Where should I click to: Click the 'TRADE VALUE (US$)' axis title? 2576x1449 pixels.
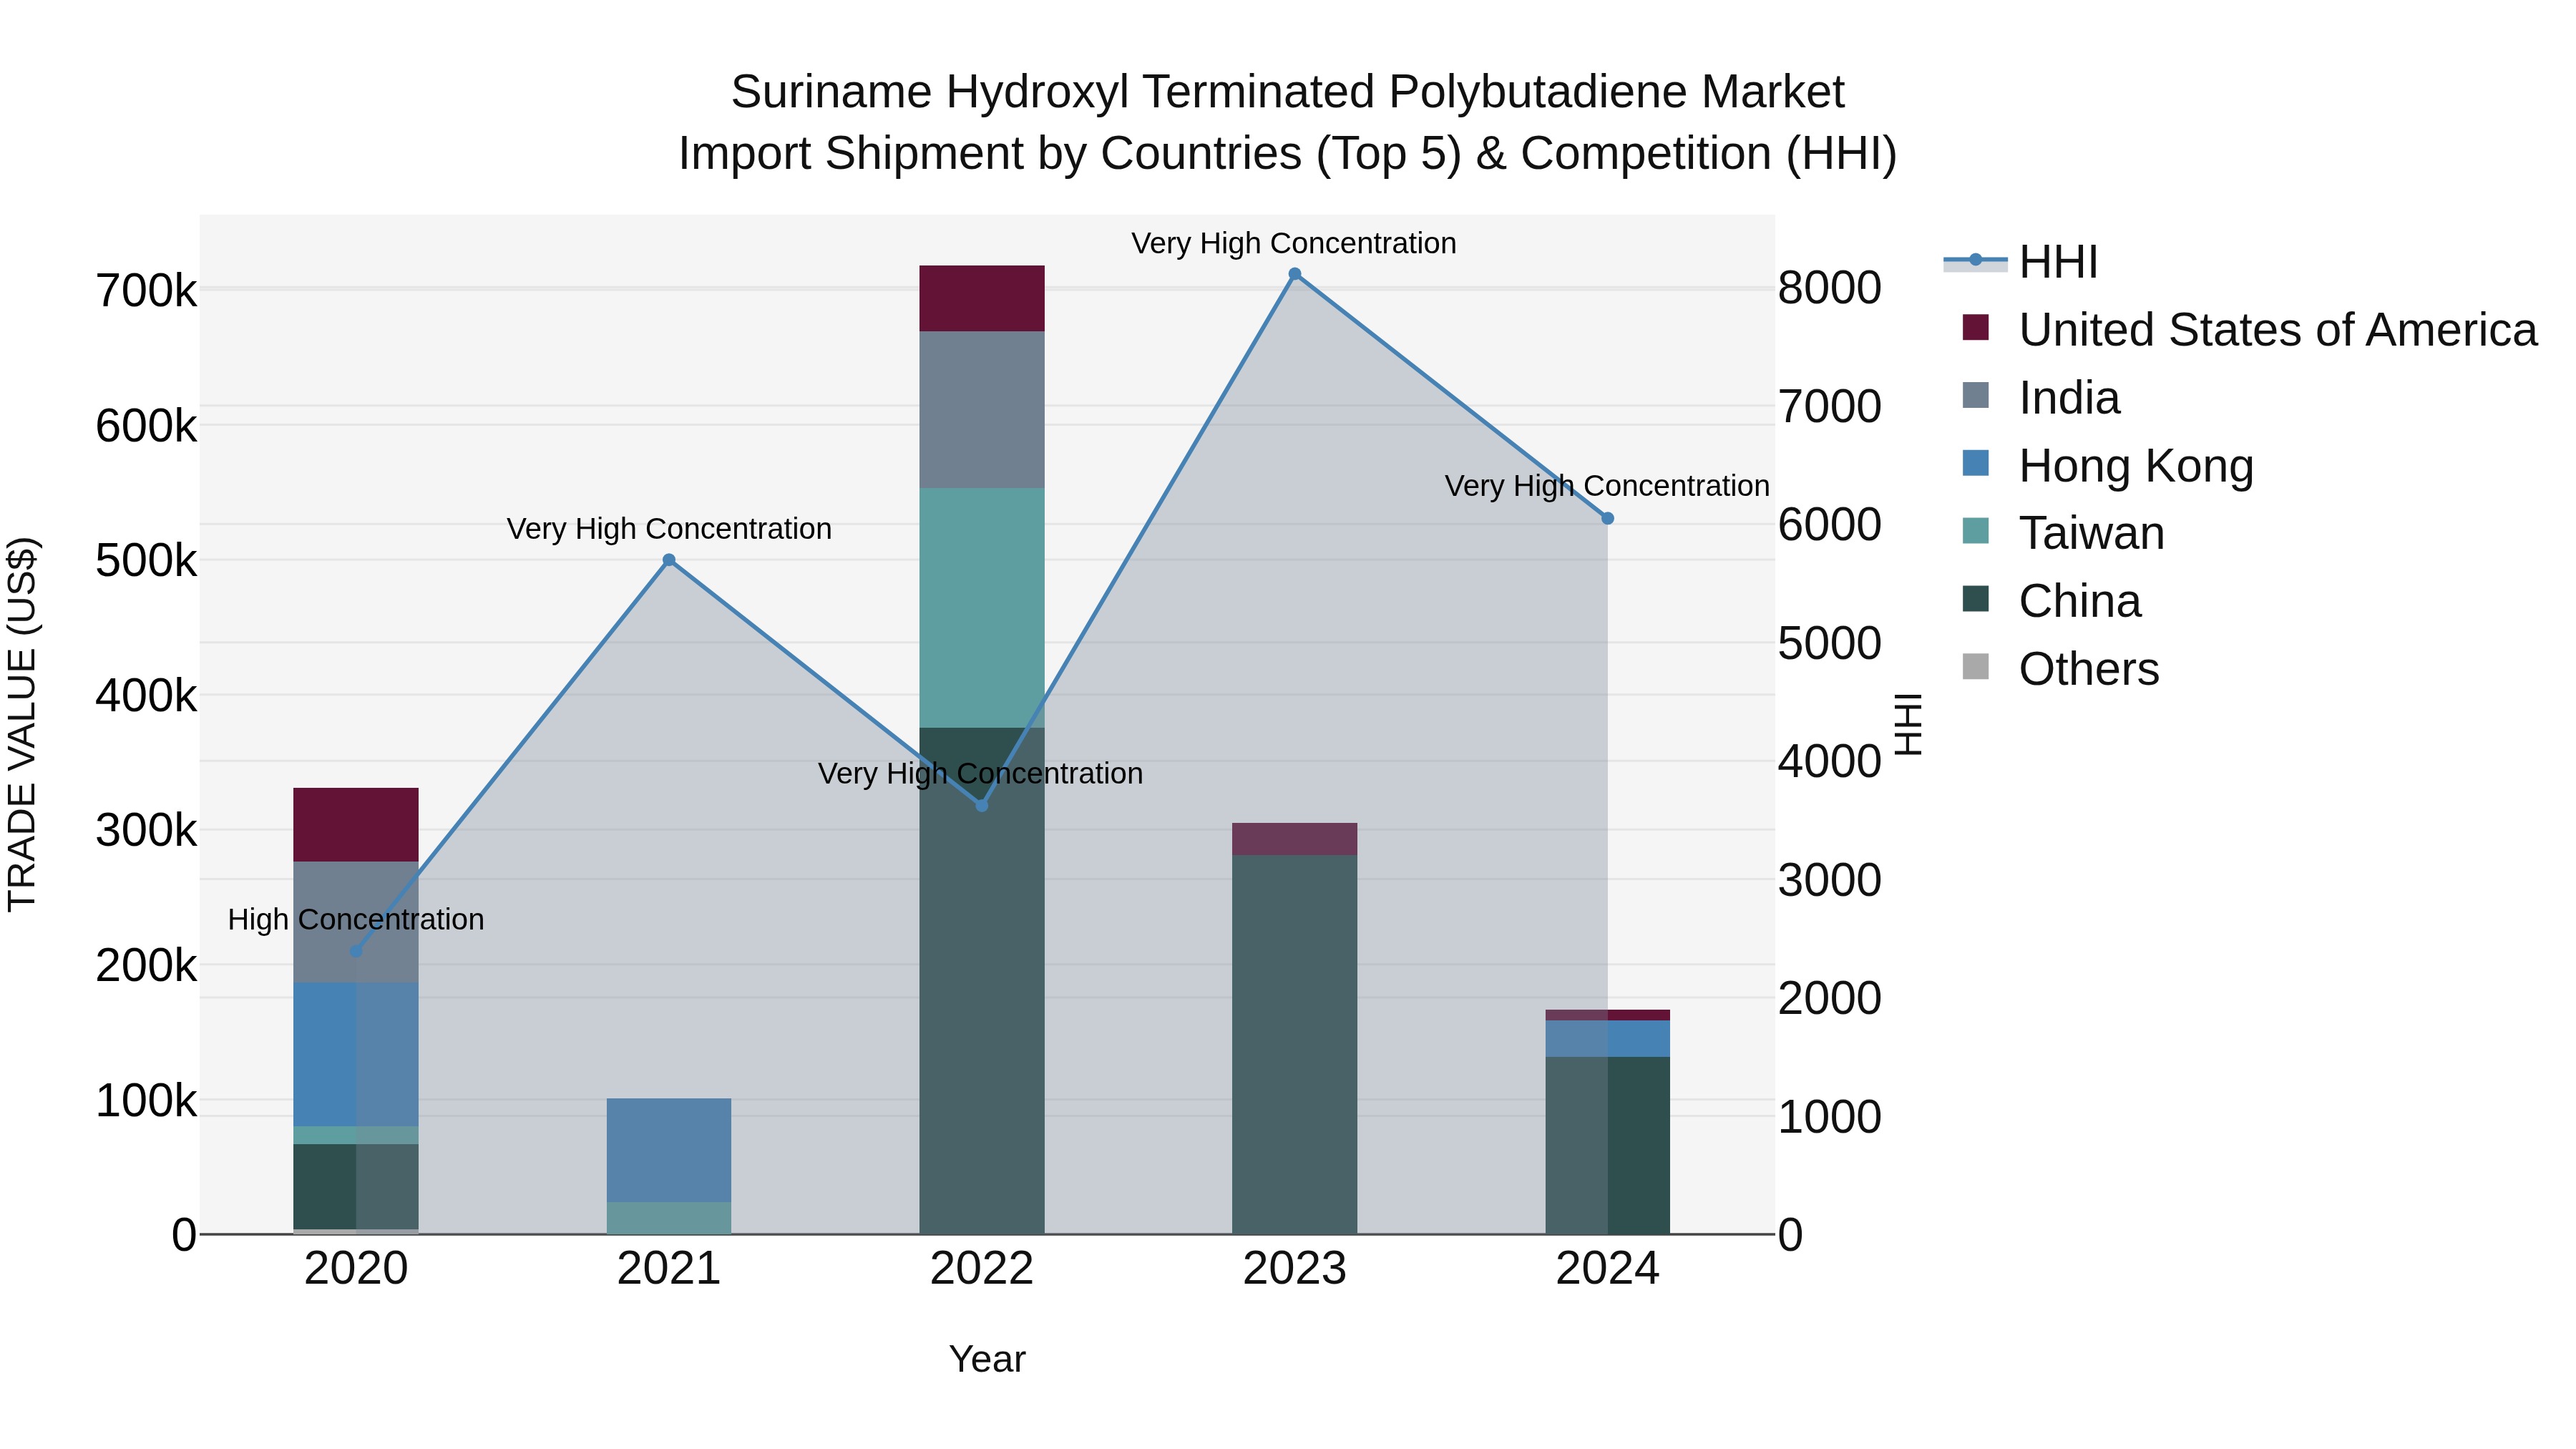tap(22, 724)
